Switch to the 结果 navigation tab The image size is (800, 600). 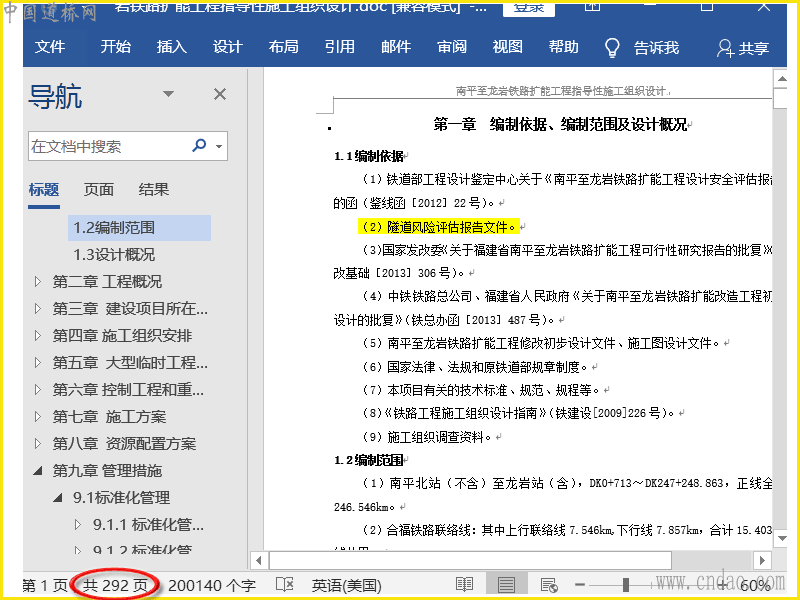154,190
